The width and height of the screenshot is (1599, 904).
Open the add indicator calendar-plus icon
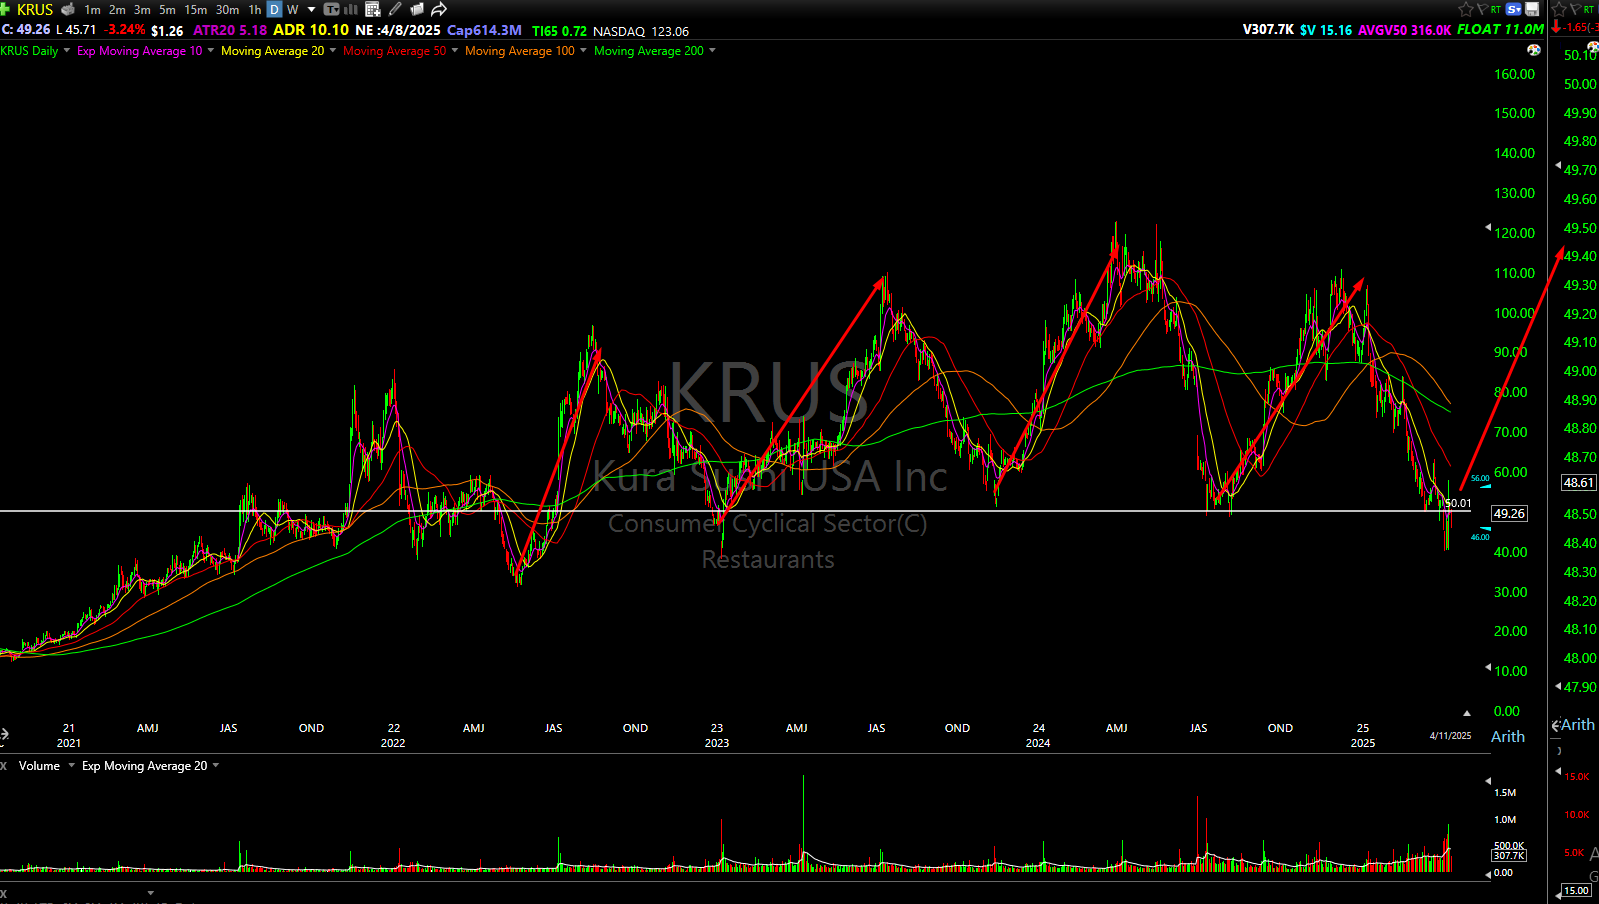[x=373, y=10]
